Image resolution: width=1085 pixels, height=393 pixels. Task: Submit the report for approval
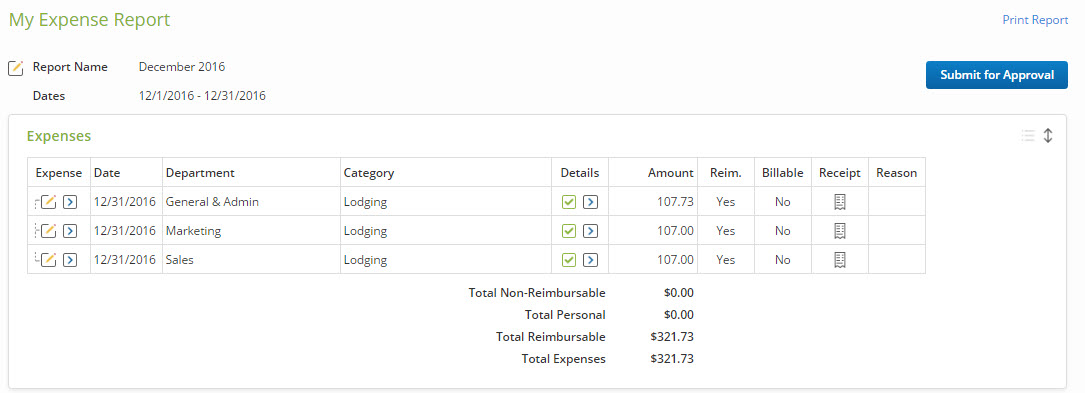[x=996, y=75]
